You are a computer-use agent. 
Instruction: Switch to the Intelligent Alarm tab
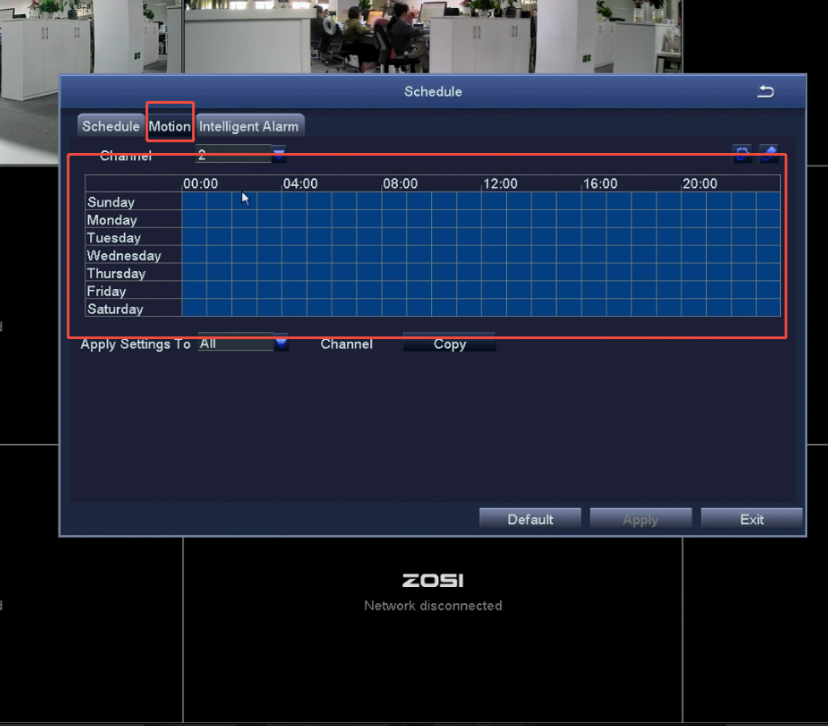(x=249, y=126)
